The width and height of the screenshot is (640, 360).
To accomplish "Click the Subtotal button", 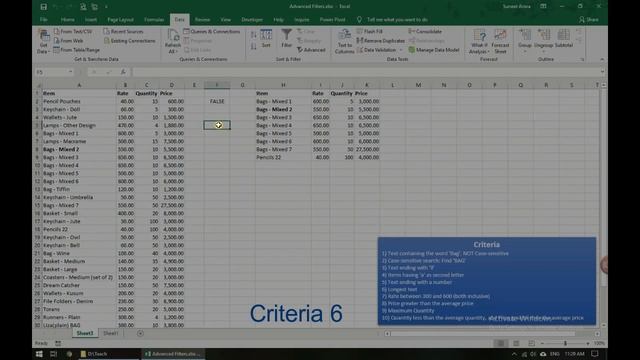I will [564, 40].
